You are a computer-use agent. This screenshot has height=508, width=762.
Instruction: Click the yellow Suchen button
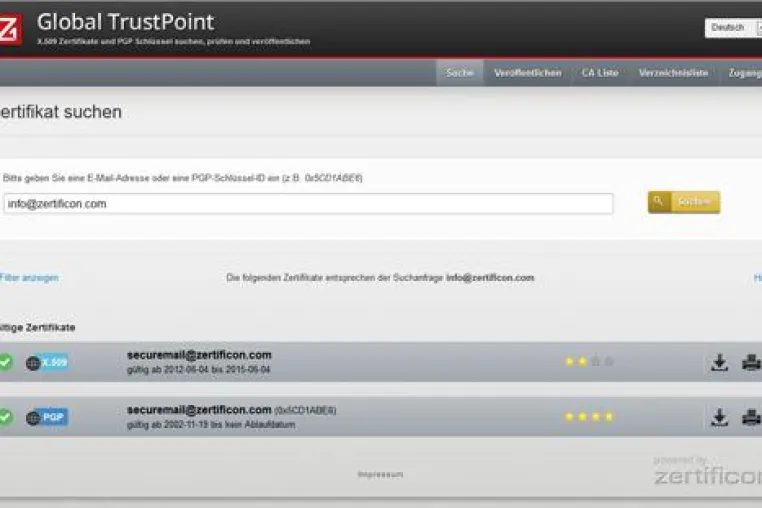pos(684,202)
